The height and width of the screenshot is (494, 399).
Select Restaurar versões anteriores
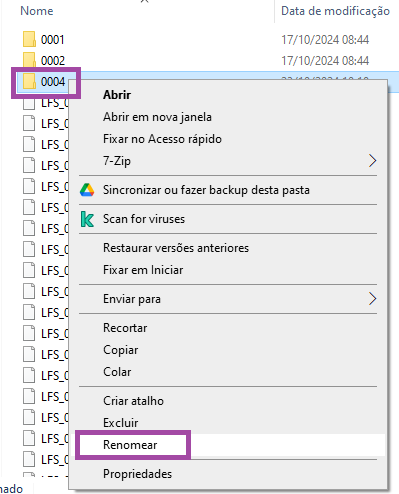click(x=176, y=248)
